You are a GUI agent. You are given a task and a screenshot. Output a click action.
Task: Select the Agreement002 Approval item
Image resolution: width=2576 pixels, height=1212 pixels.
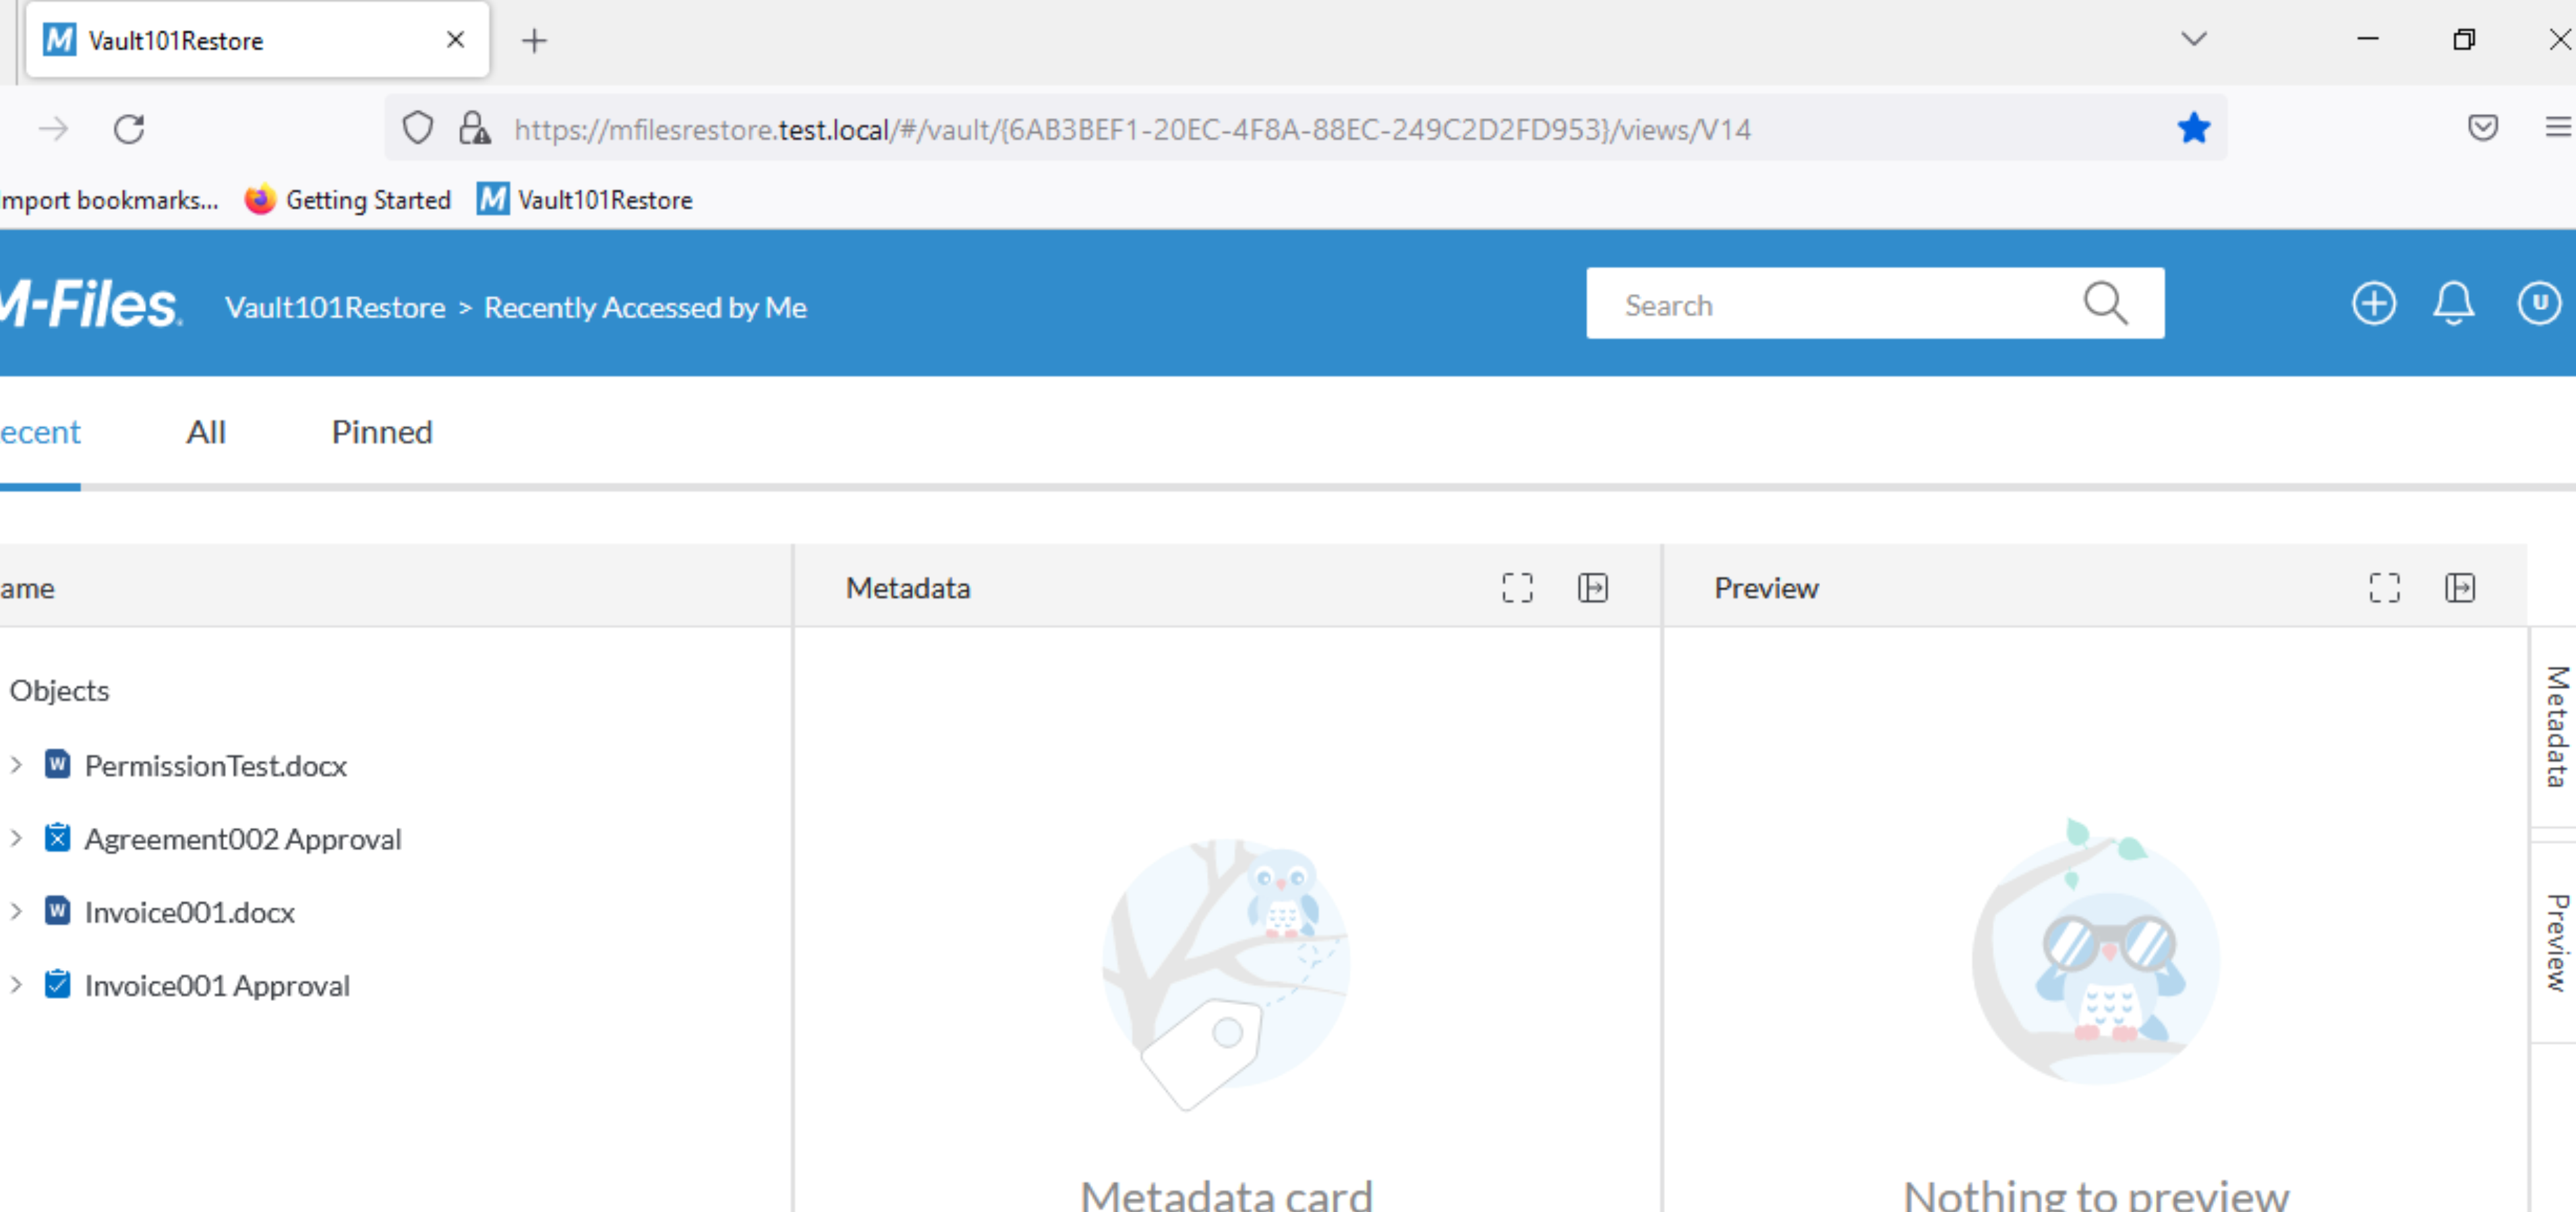point(243,839)
